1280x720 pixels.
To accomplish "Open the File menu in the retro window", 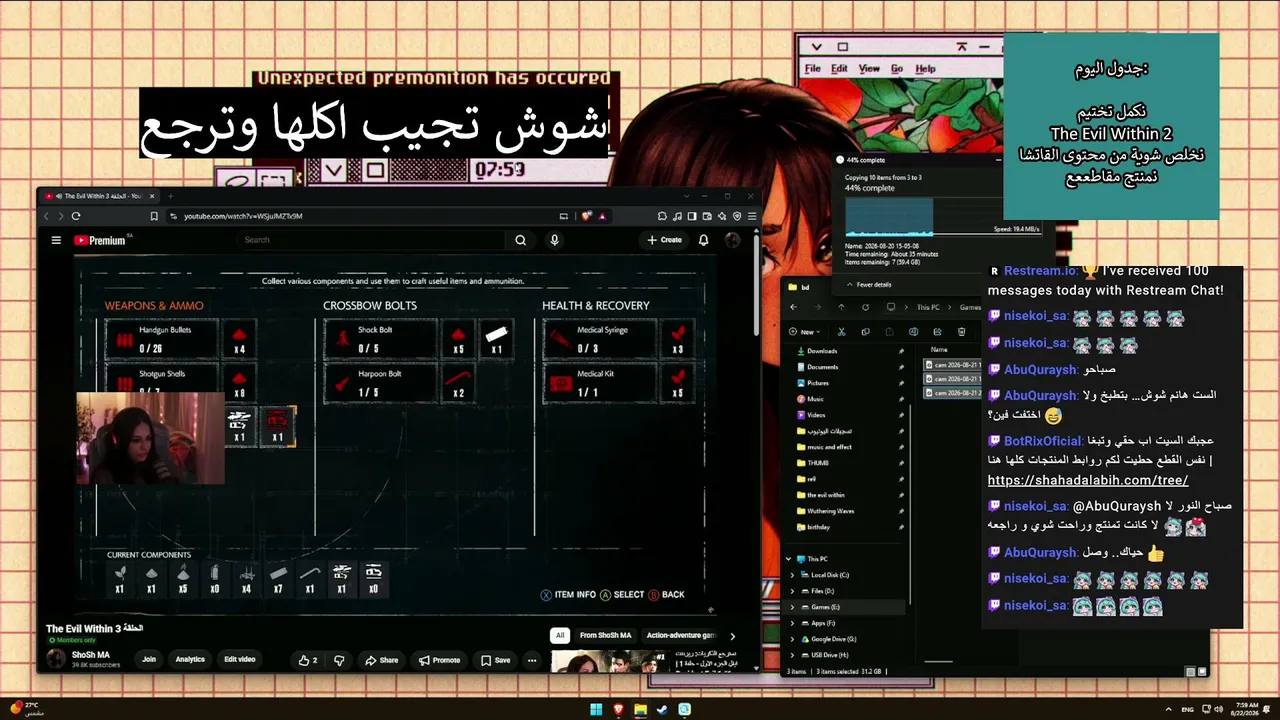I will (x=812, y=69).
